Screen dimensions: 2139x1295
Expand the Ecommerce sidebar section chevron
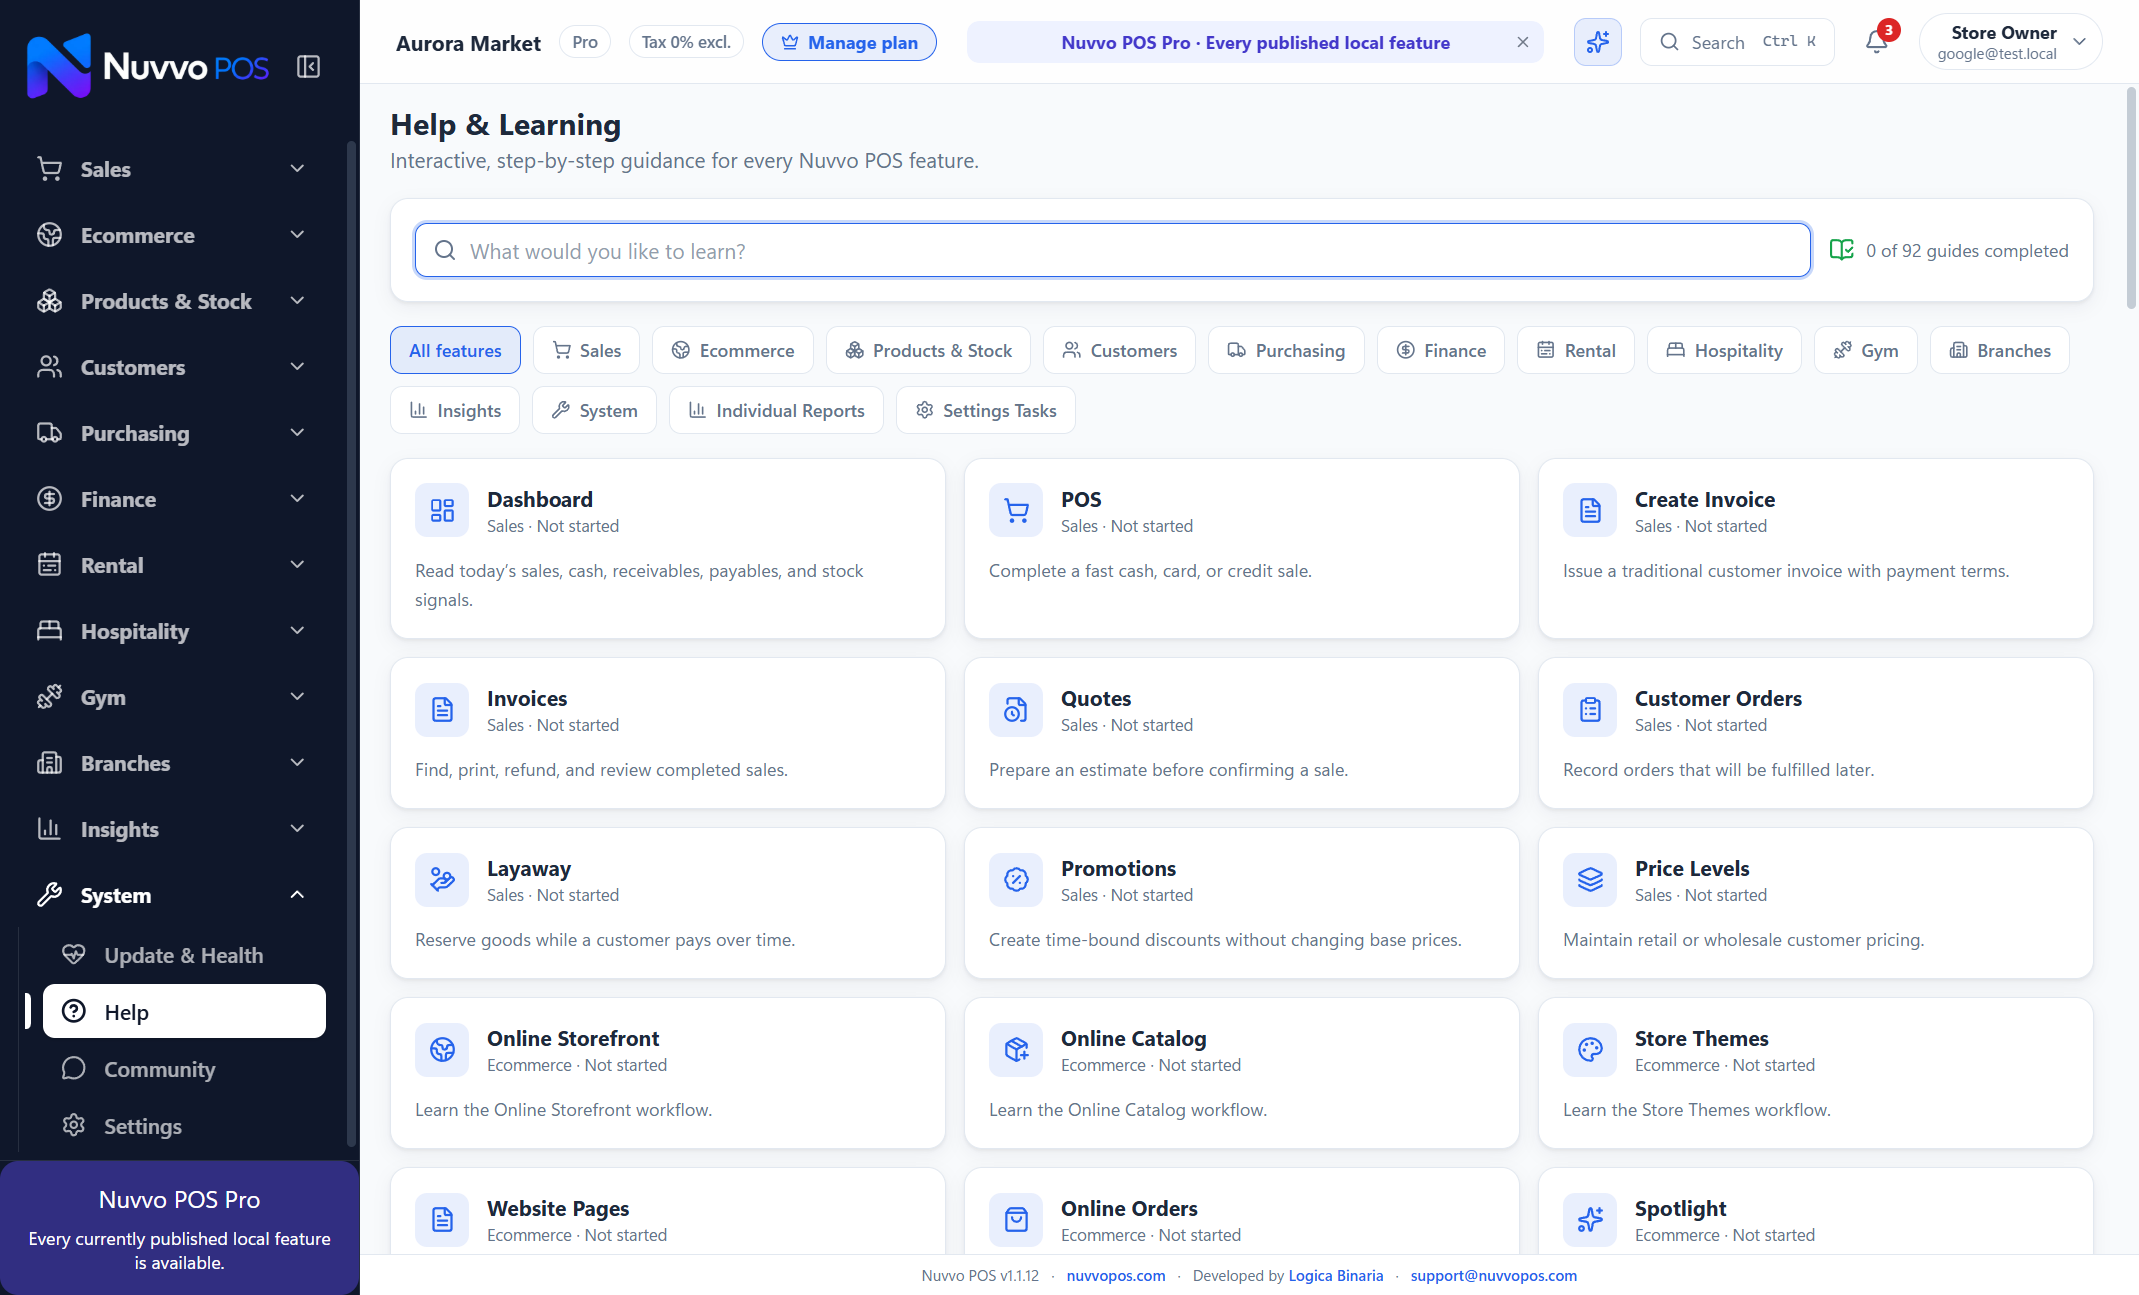297,235
